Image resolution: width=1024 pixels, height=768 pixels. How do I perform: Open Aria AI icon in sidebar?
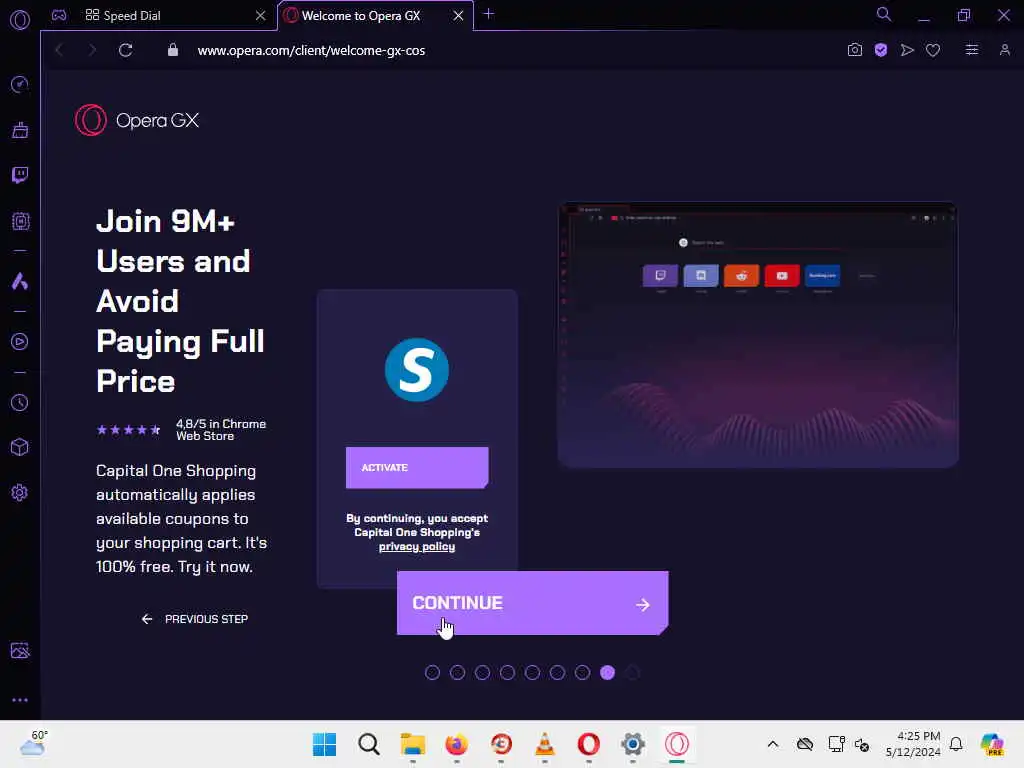[x=20, y=281]
